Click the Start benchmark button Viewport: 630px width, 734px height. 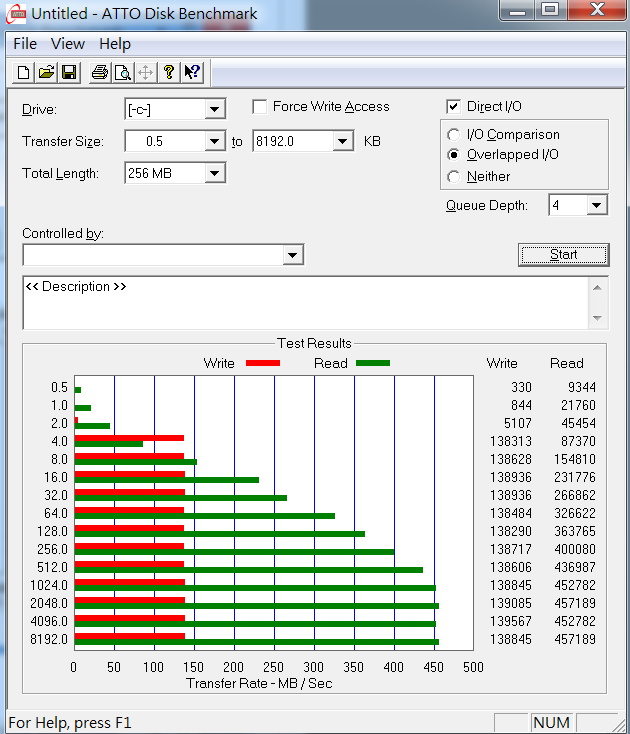(x=564, y=255)
